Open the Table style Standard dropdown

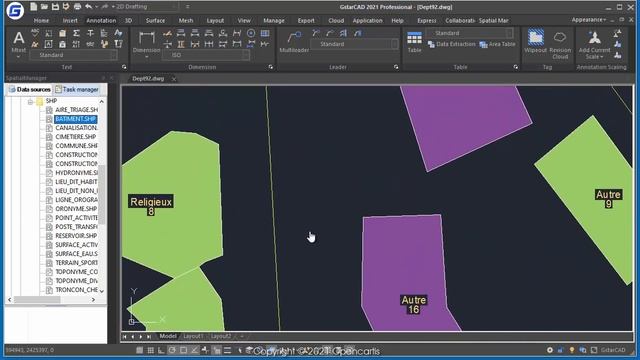[470, 33]
